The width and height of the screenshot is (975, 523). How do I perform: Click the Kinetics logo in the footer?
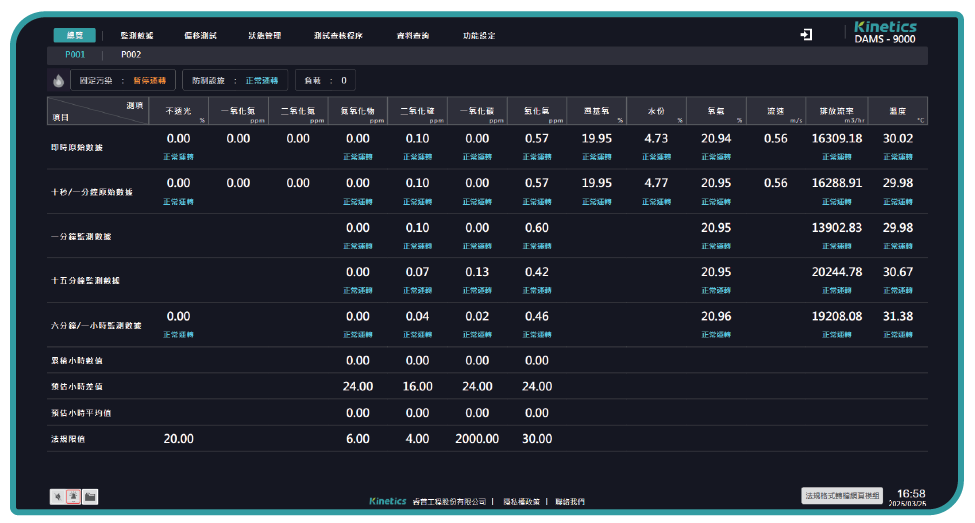(x=388, y=501)
